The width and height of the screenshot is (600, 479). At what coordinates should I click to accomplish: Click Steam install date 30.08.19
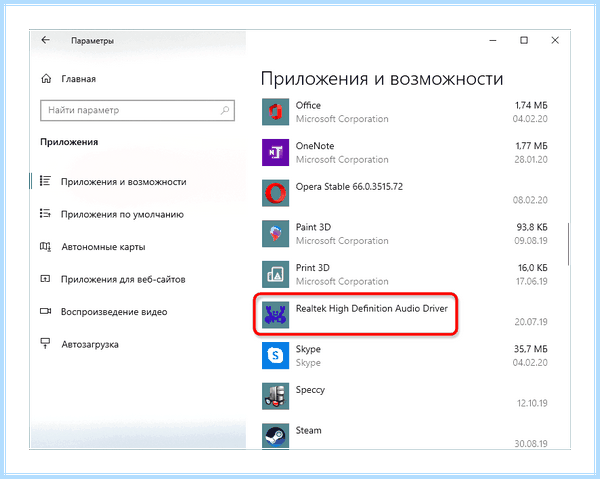click(531, 443)
